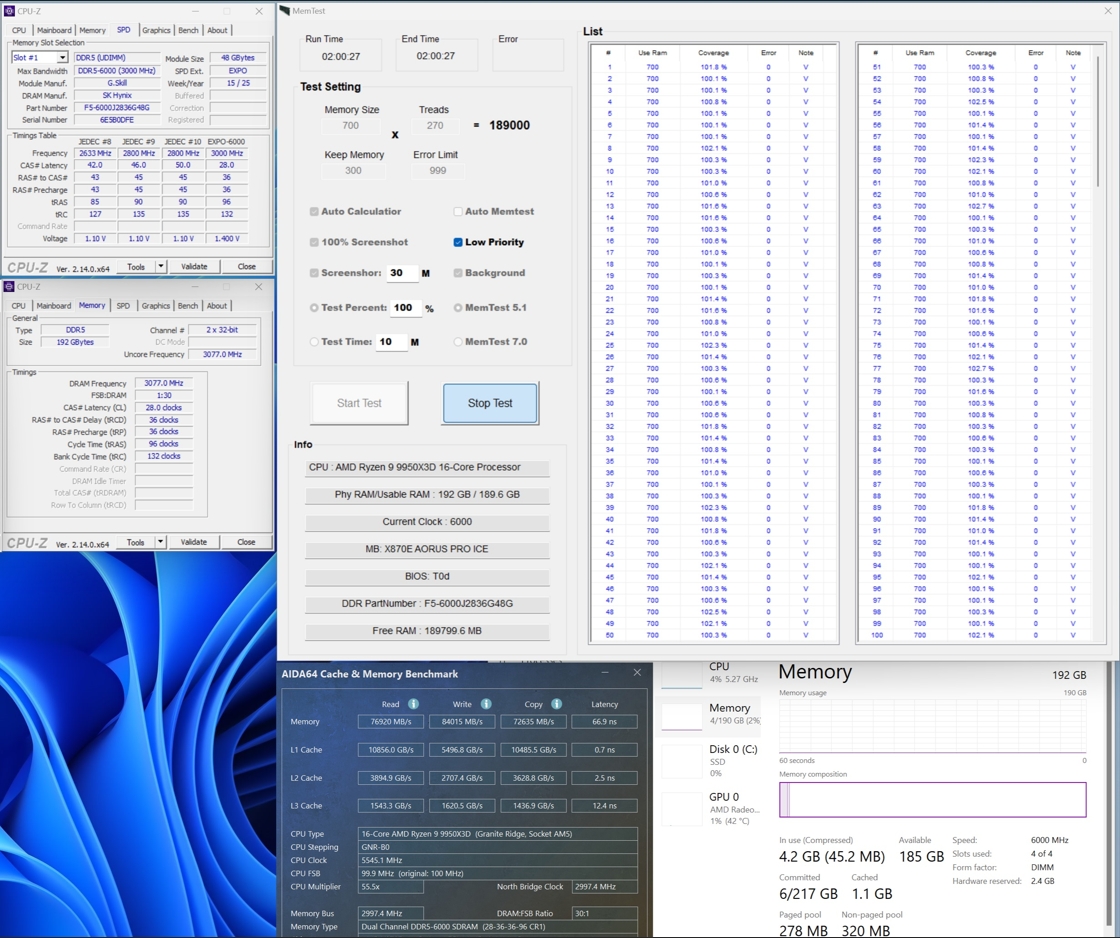Select the MemTest 5.1 radio button
The width and height of the screenshot is (1120, 938).
tap(458, 308)
